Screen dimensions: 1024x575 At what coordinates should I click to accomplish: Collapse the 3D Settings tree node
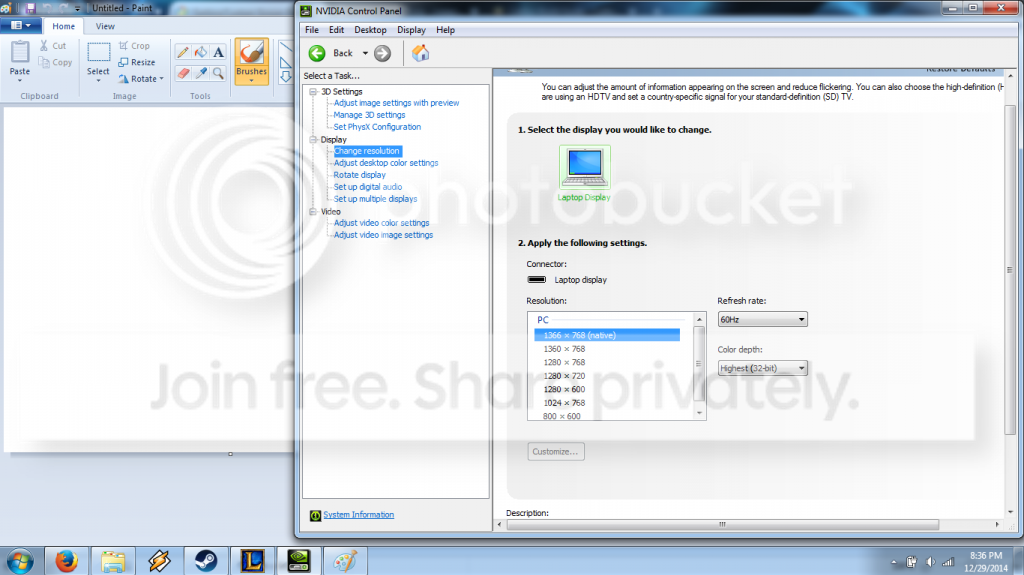pyautogui.click(x=313, y=91)
